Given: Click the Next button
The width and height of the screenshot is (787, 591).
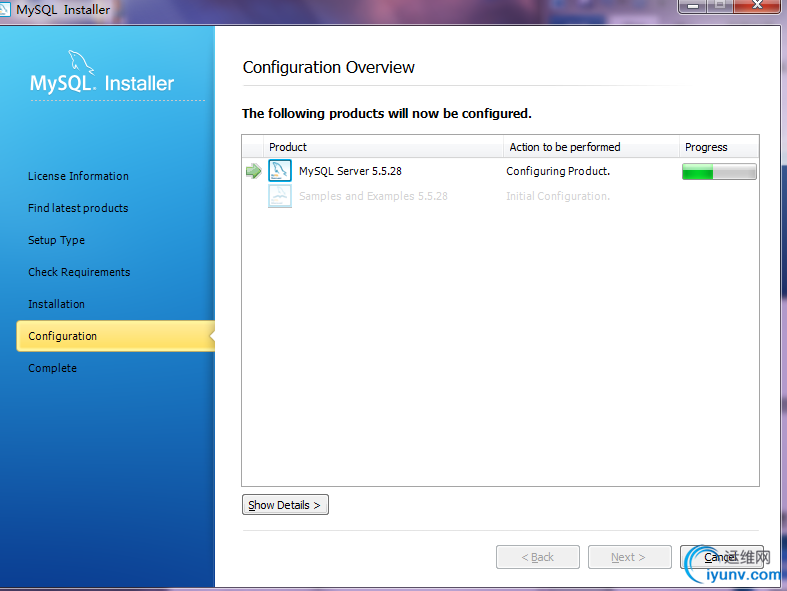Looking at the screenshot, I should pos(629,557).
